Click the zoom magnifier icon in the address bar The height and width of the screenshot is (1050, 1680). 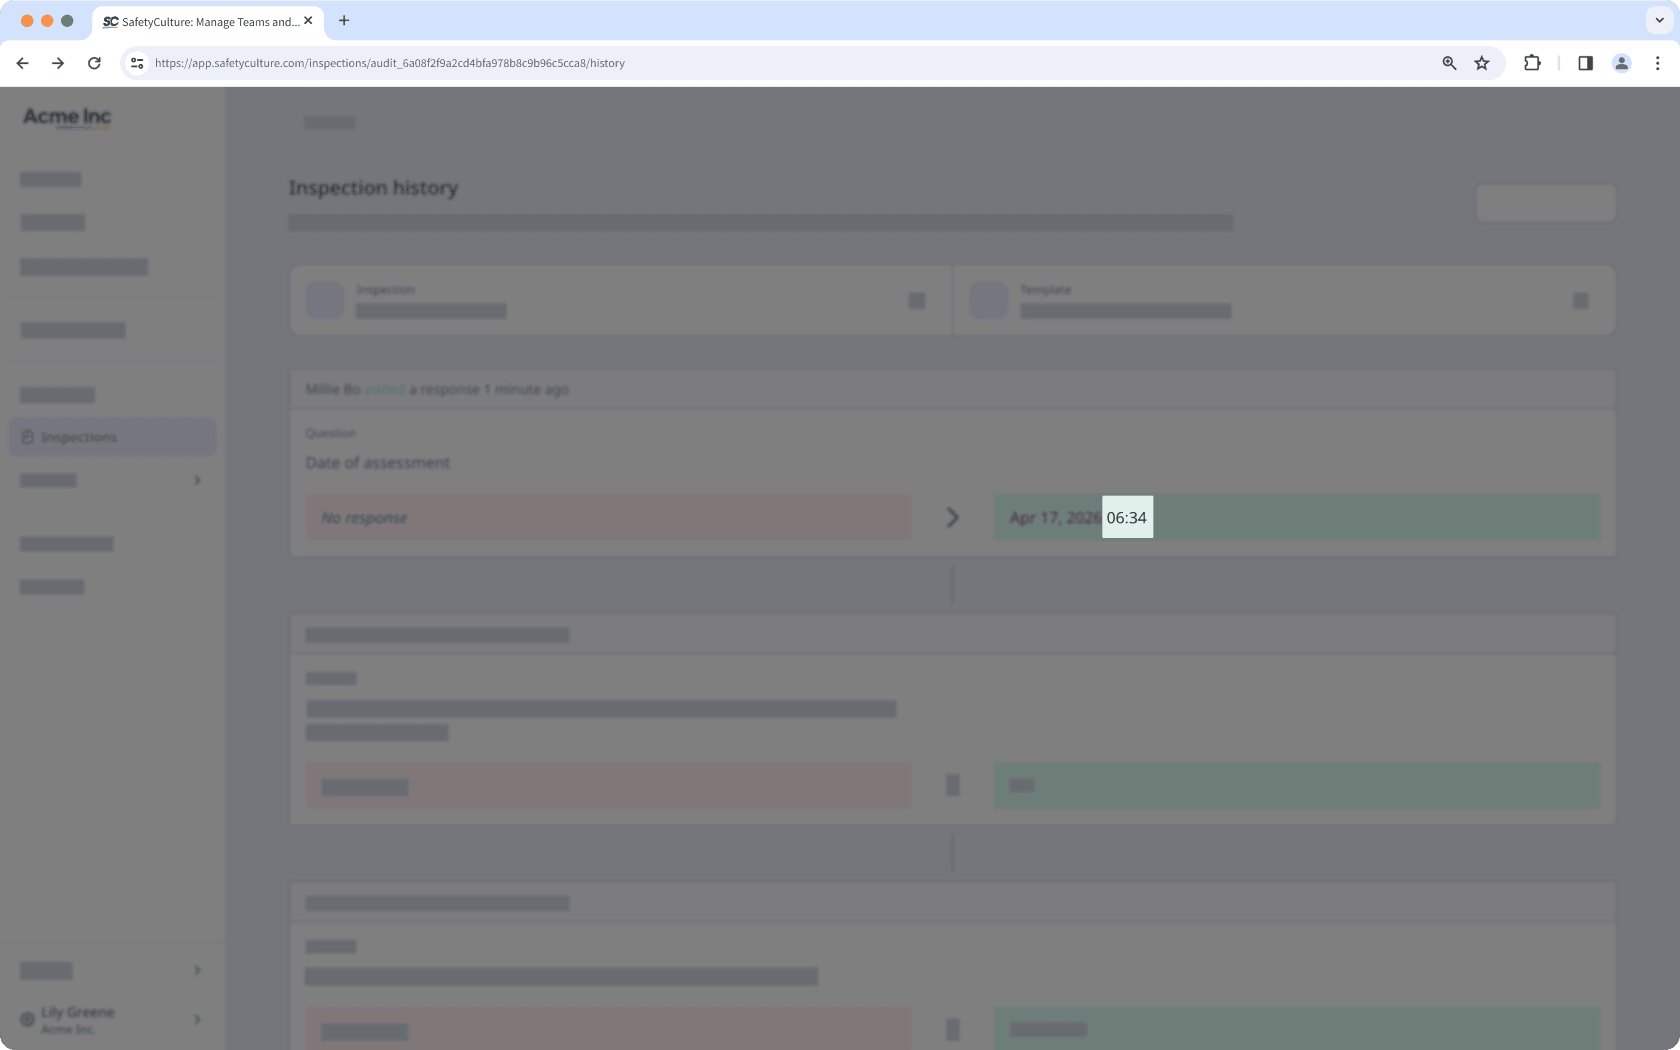[1448, 62]
